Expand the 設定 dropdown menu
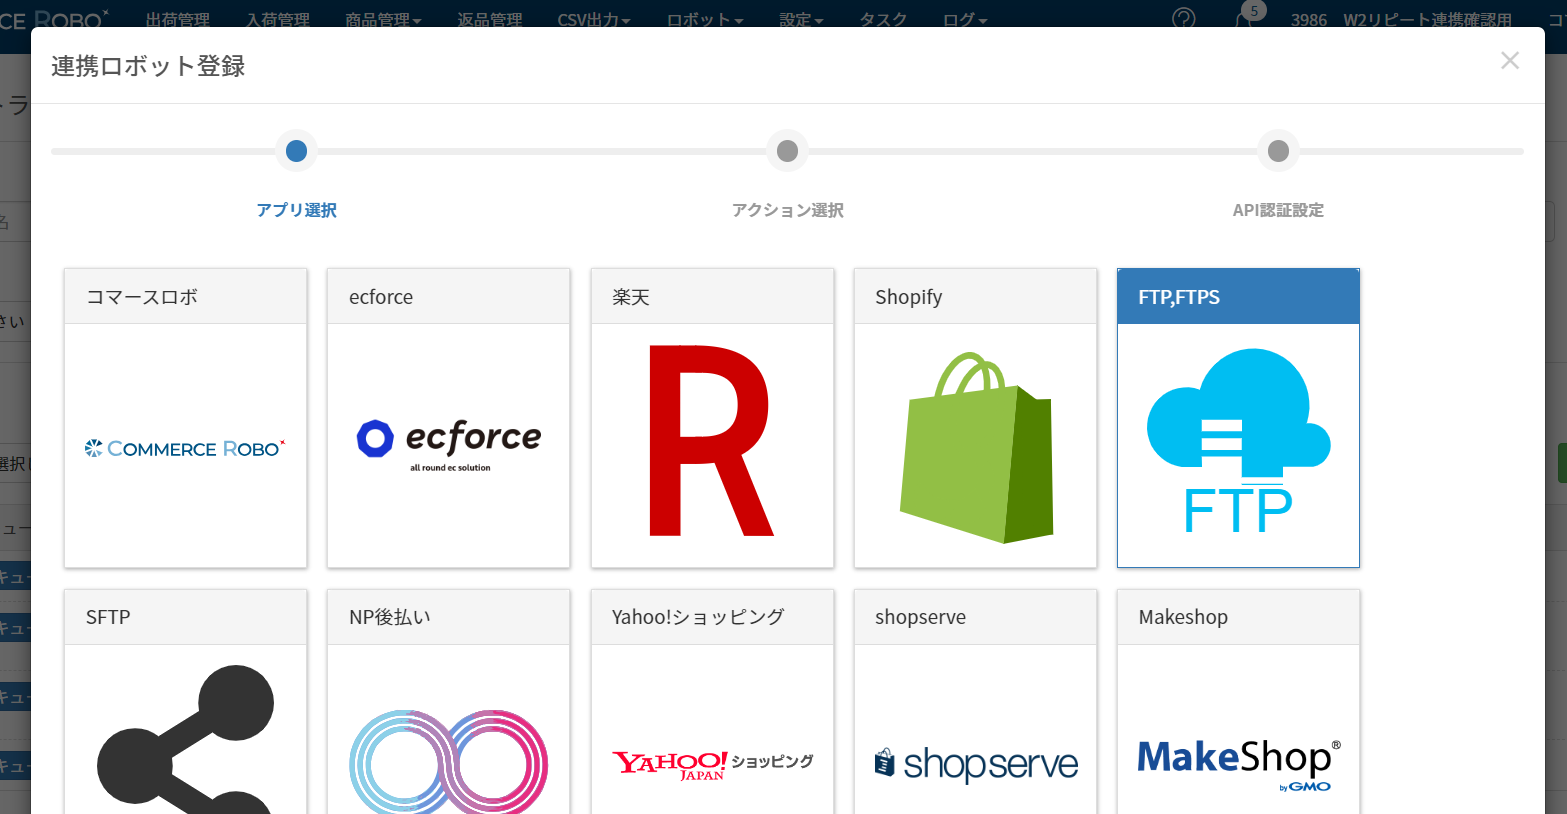 [801, 20]
